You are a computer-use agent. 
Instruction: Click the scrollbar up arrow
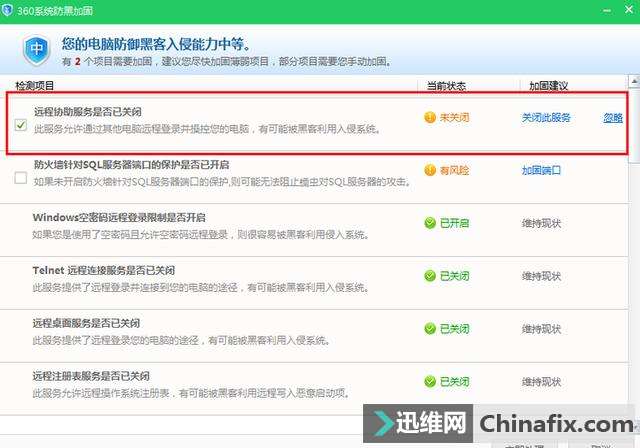point(634,82)
